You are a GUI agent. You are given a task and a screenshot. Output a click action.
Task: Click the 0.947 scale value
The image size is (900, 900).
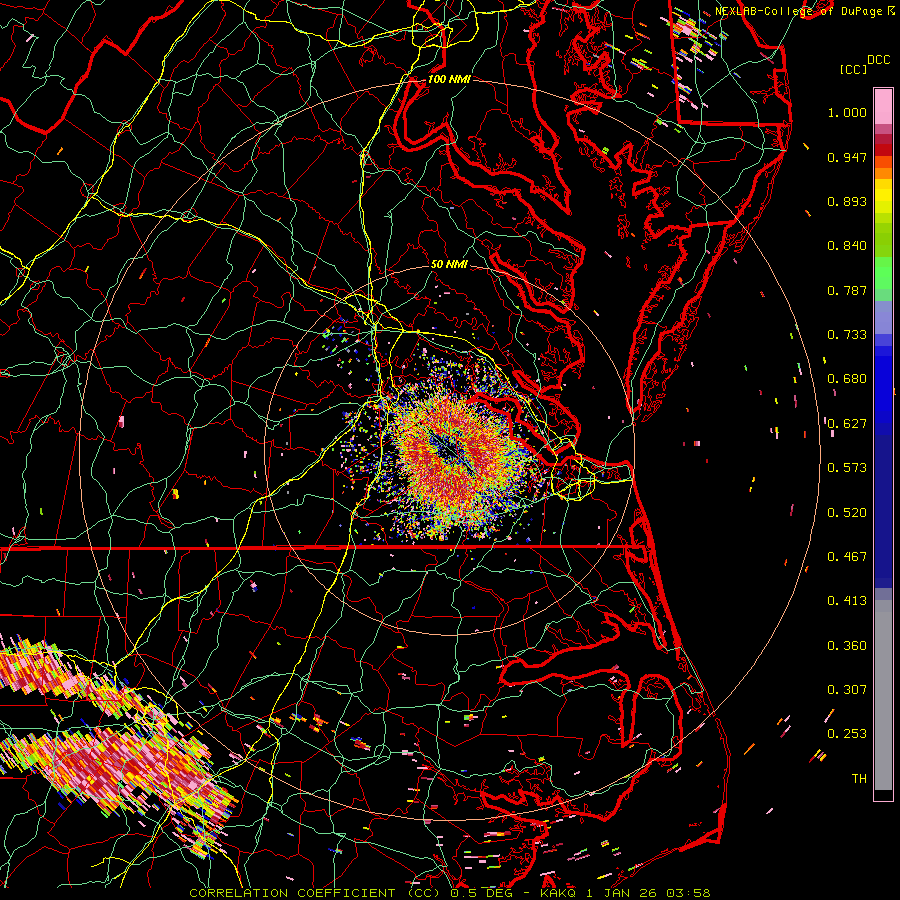pos(847,157)
